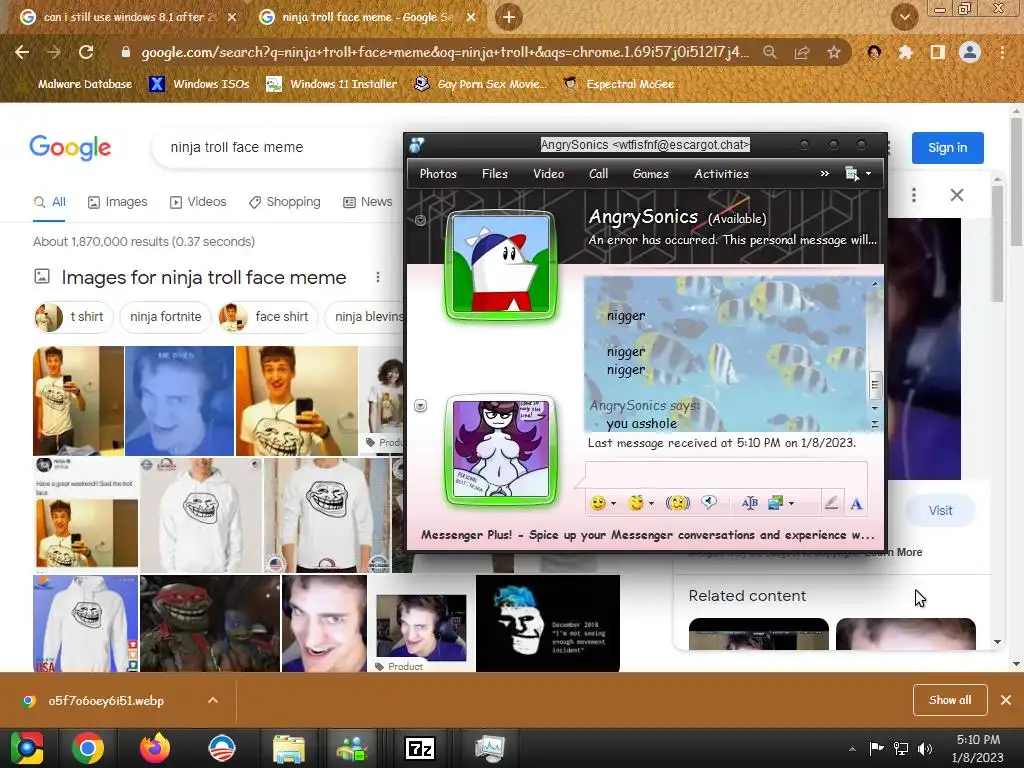Viewport: 1024px width, 768px height.
Task: Open tab search chevron in Chrome title bar
Action: pos(904,17)
